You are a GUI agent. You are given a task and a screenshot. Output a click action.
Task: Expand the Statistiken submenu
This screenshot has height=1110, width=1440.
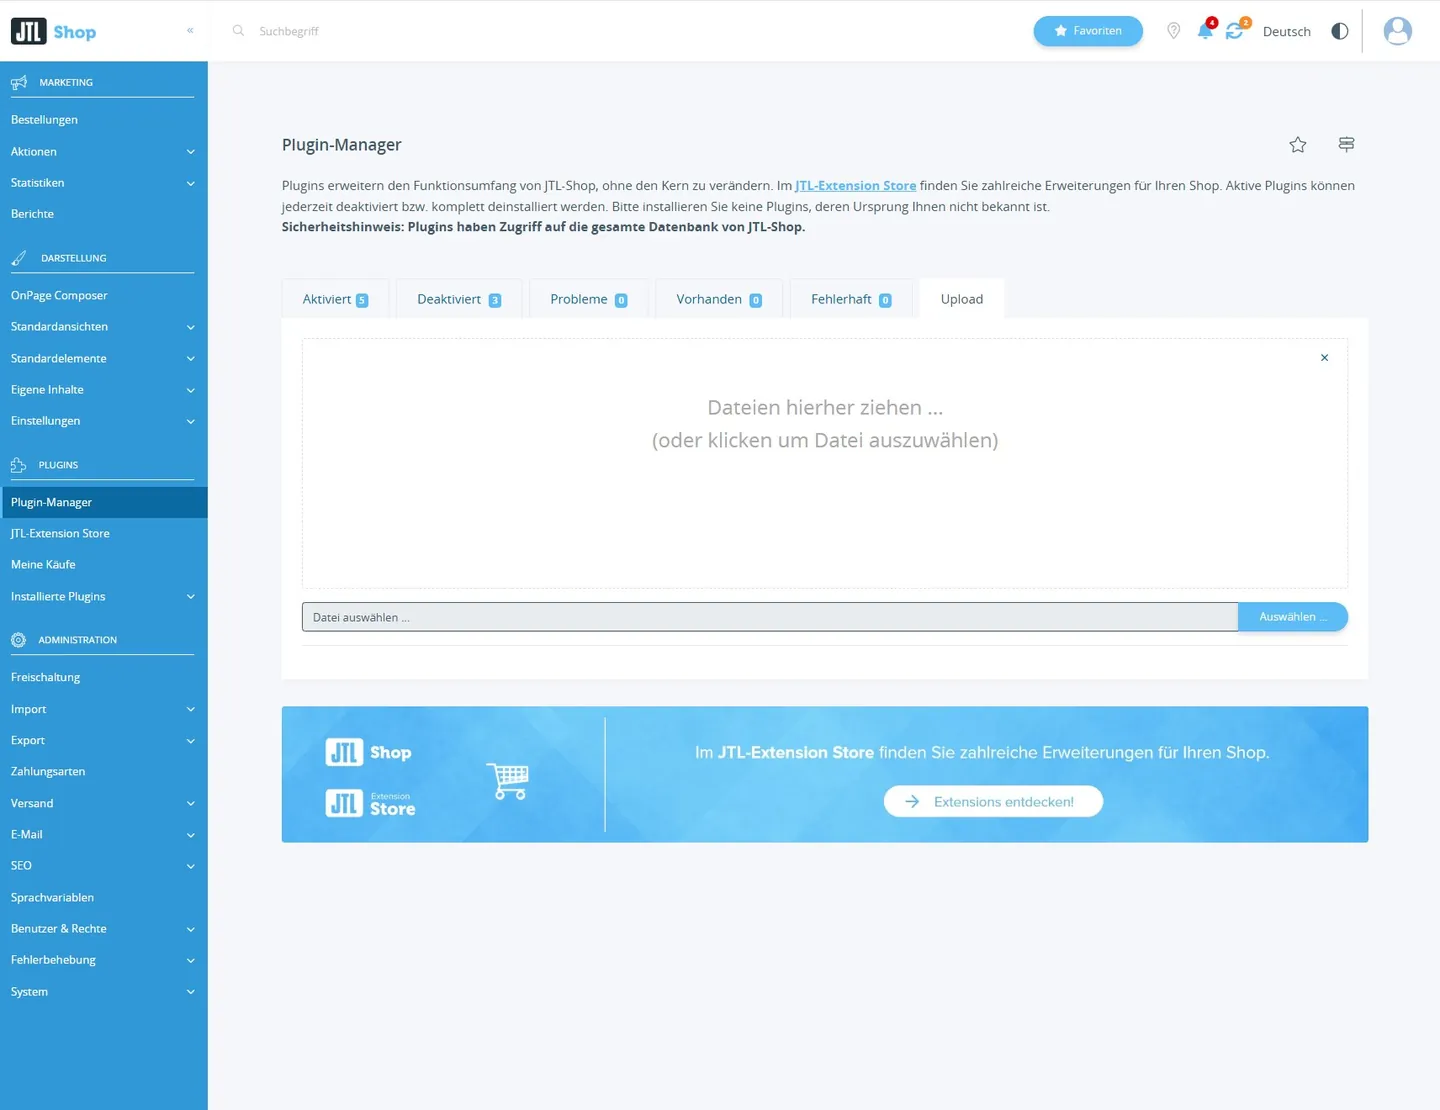click(190, 183)
